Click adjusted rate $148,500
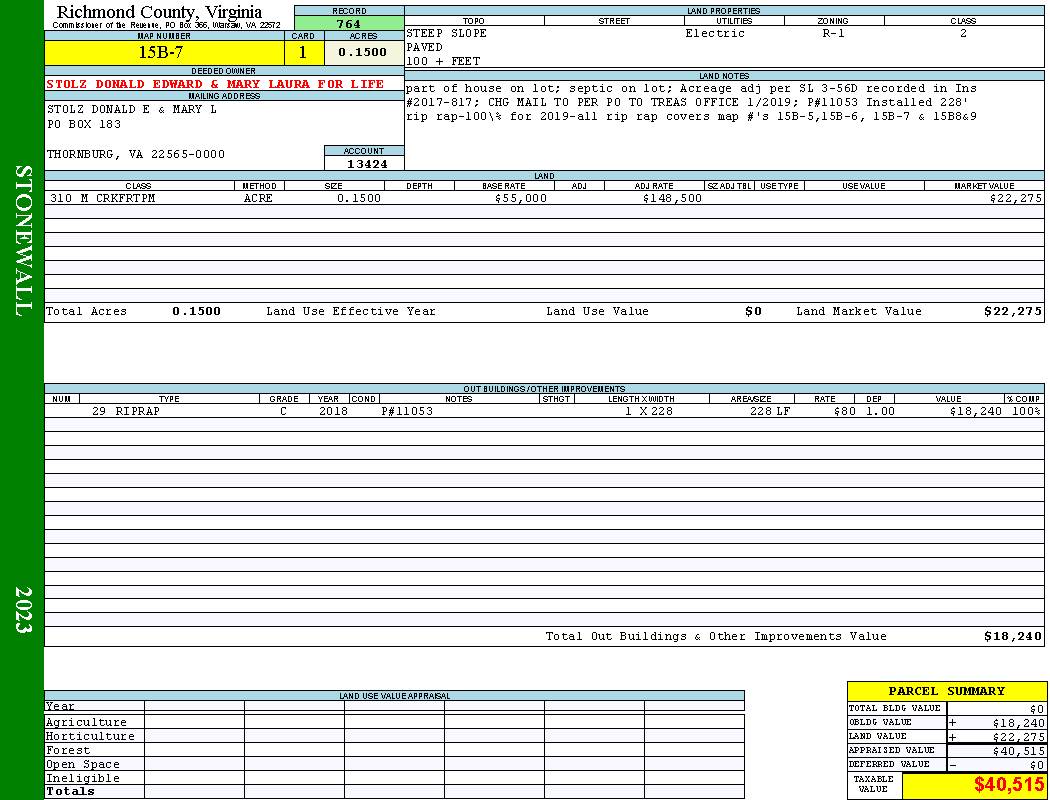The width and height of the screenshot is (1050, 800). click(x=672, y=198)
